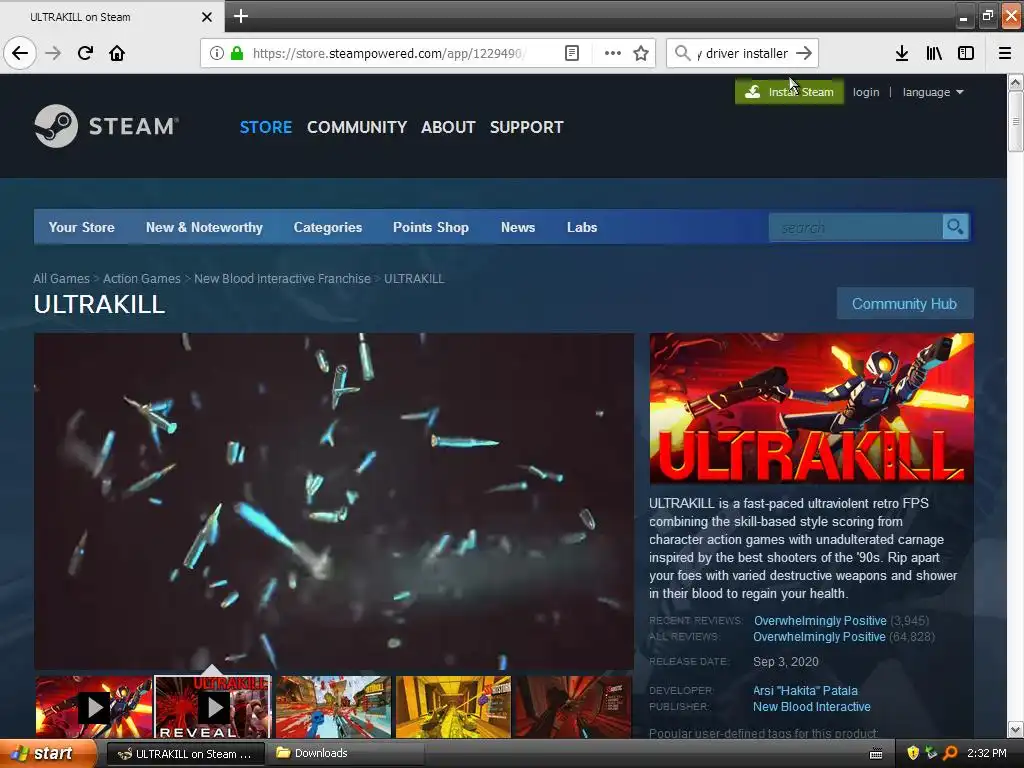Screen dimensions: 1024x768
Task: Show sidebars icon in browser toolbar
Action: pos(966,53)
